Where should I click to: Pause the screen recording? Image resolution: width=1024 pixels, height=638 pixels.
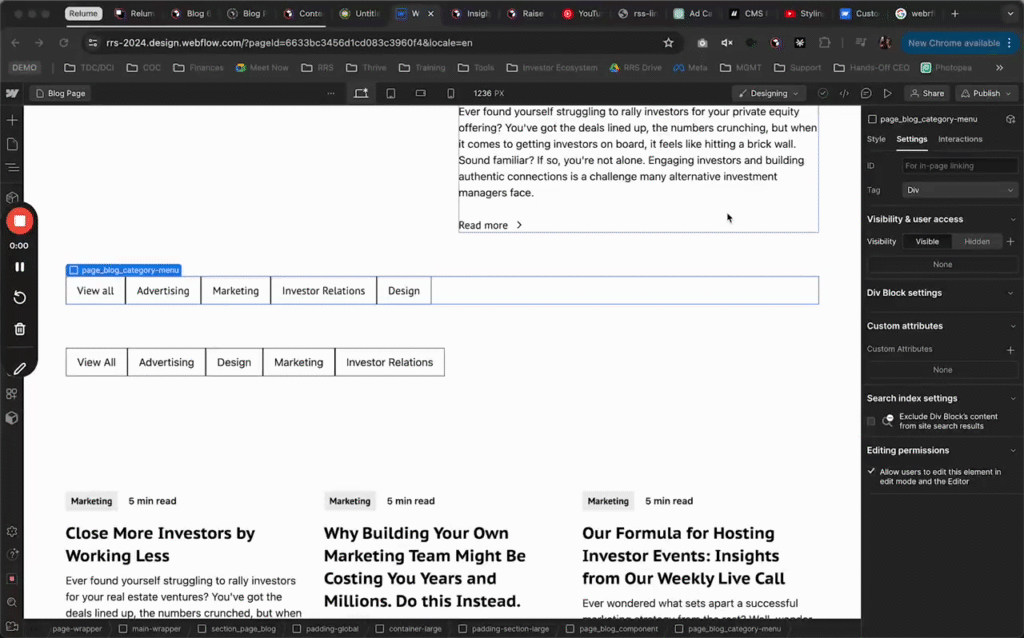coord(20,267)
